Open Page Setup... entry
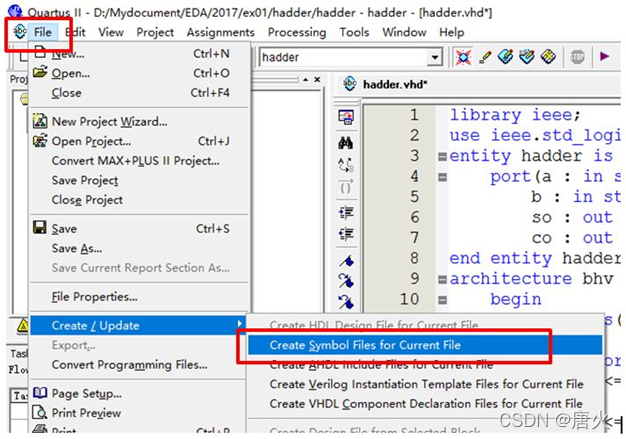 pyautogui.click(x=138, y=393)
